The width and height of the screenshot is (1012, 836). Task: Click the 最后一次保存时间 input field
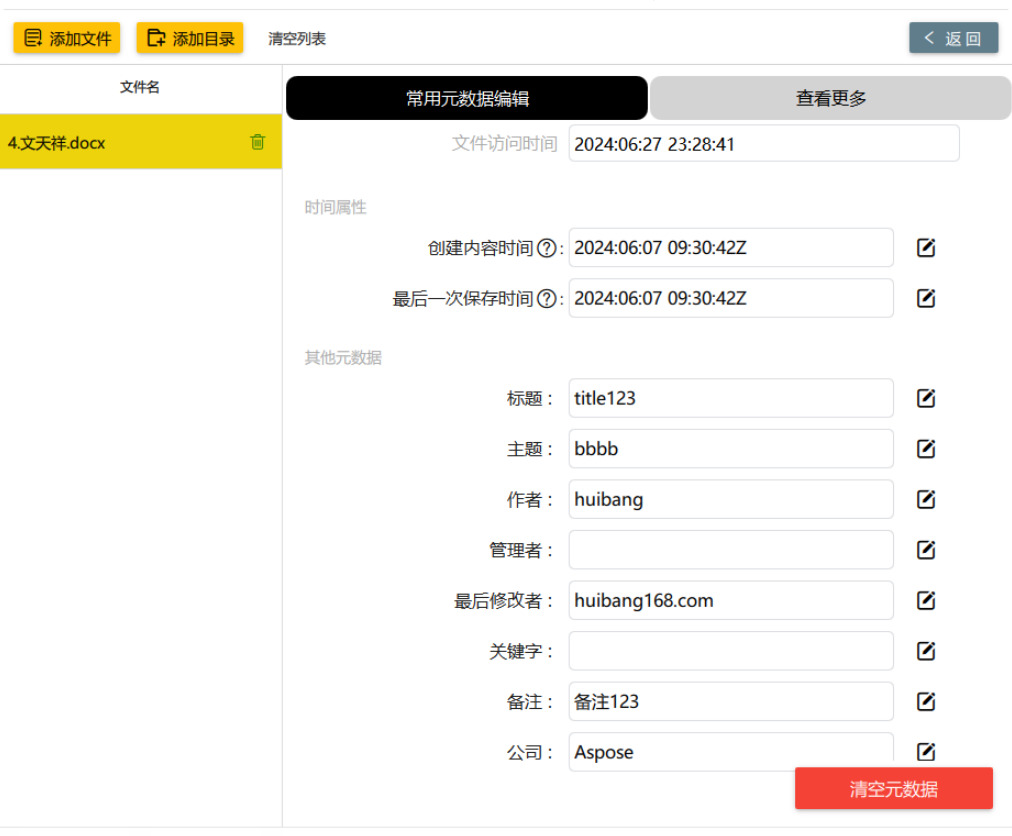coord(731,298)
